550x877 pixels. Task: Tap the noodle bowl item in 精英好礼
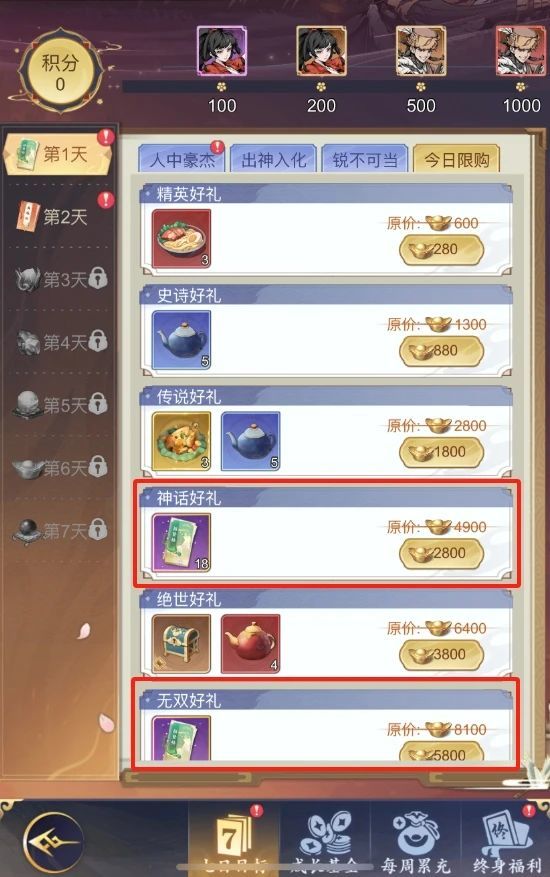click(181, 239)
